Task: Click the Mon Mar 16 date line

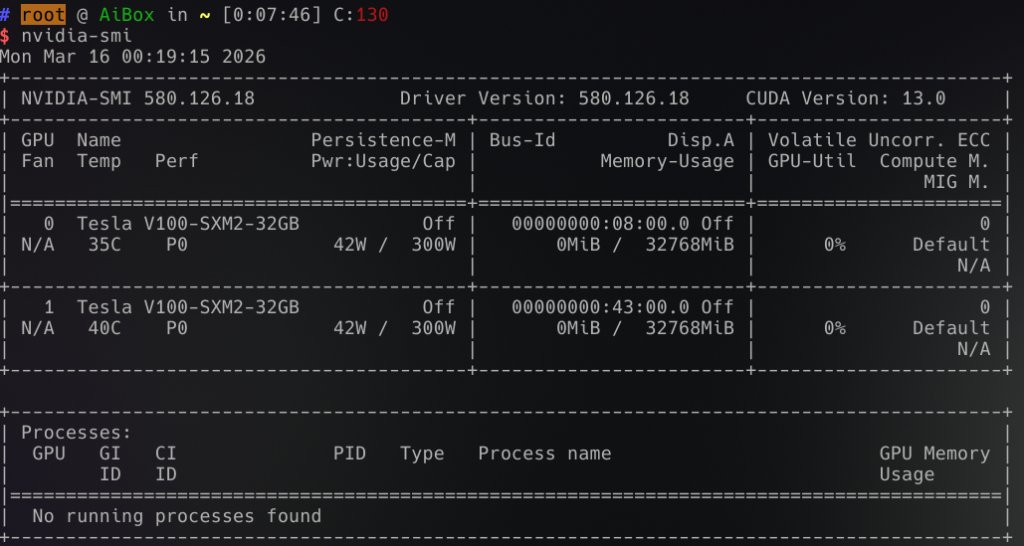Action: coord(133,57)
